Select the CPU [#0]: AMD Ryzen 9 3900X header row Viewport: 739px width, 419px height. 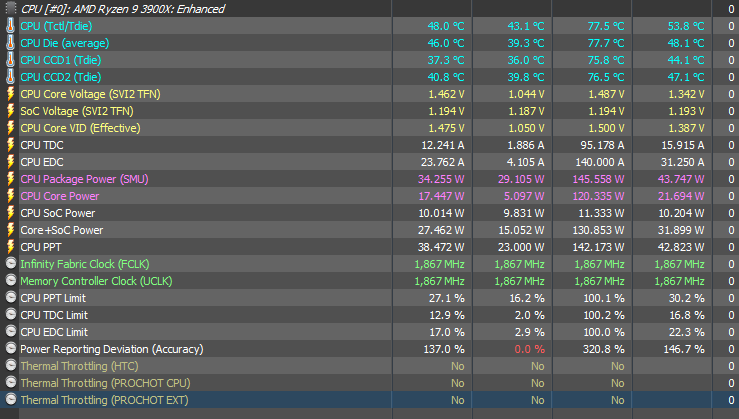click(x=370, y=8)
